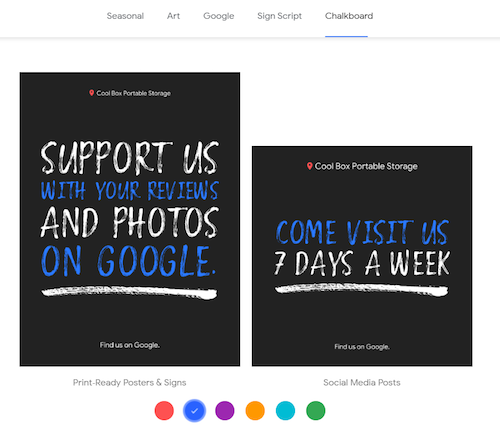The image size is (500, 433).
Task: Click the location pin on the social post
Action: click(310, 166)
